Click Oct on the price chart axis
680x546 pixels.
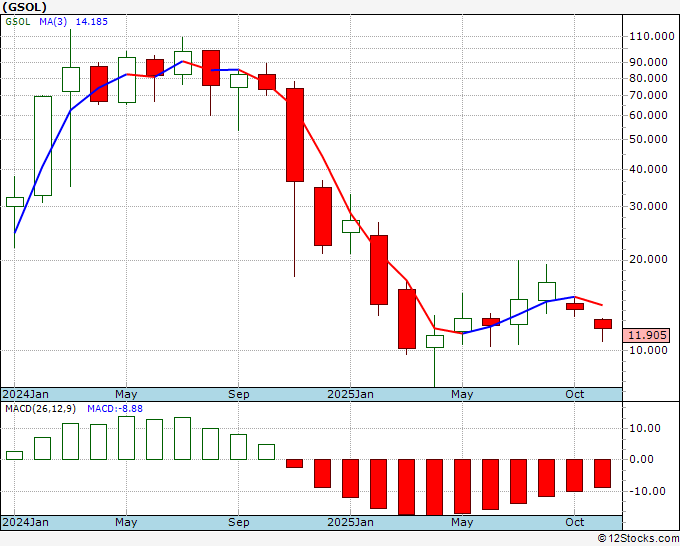point(575,394)
